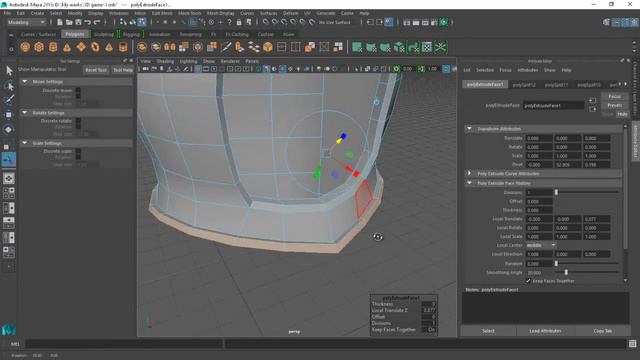
Task: Select the Move tool in toolbox
Action: [9, 115]
